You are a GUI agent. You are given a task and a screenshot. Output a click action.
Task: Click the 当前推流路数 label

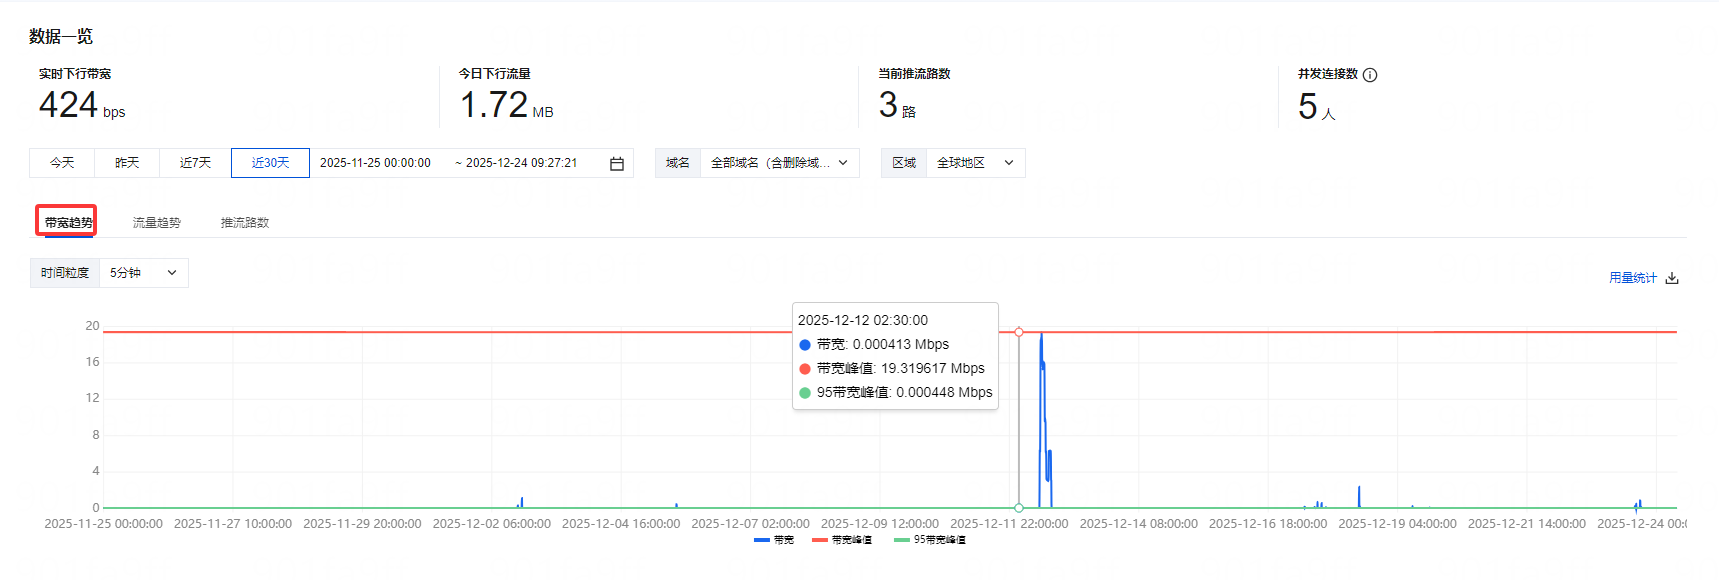click(914, 74)
